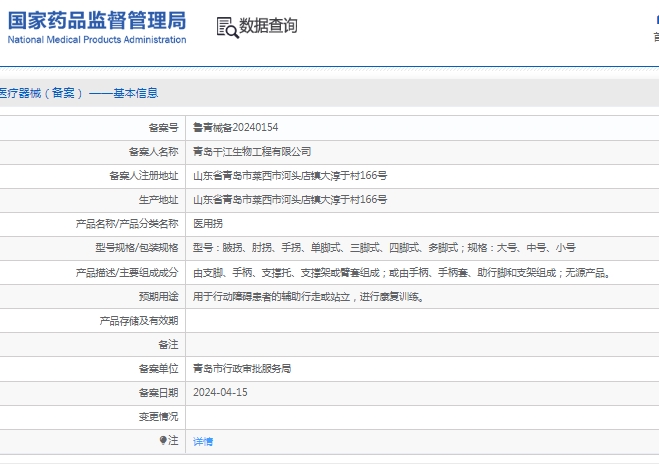Click the 产品描述/主要组成成分 label
Image resolution: width=659 pixels, height=464 pixels.
click(x=127, y=273)
